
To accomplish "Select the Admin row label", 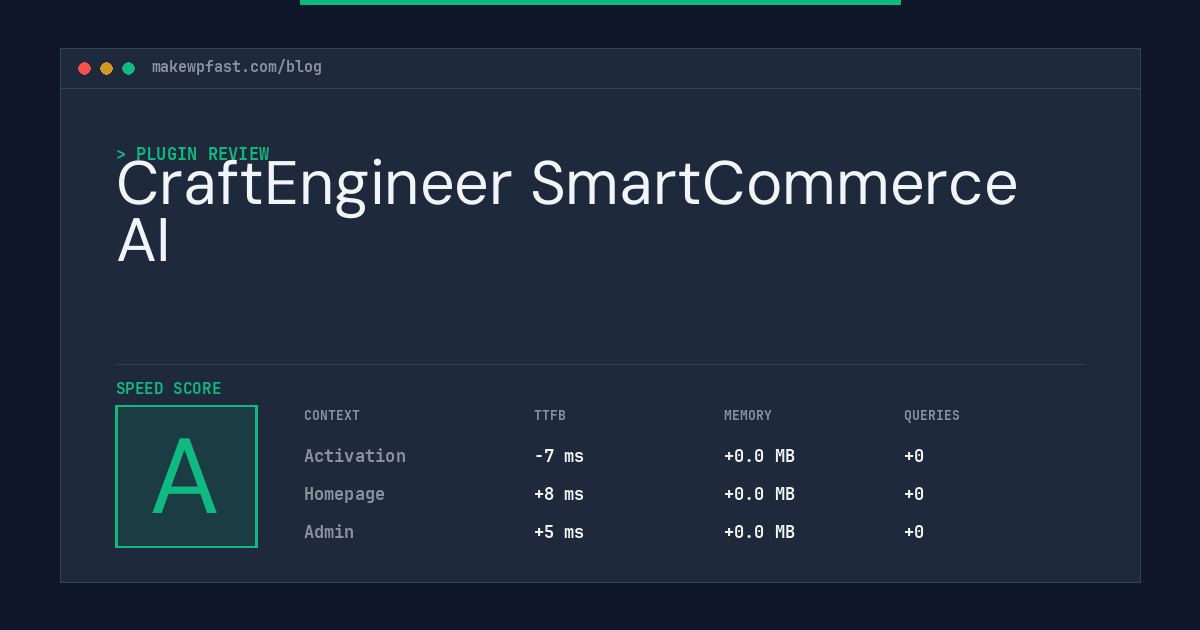I will 329,532.
